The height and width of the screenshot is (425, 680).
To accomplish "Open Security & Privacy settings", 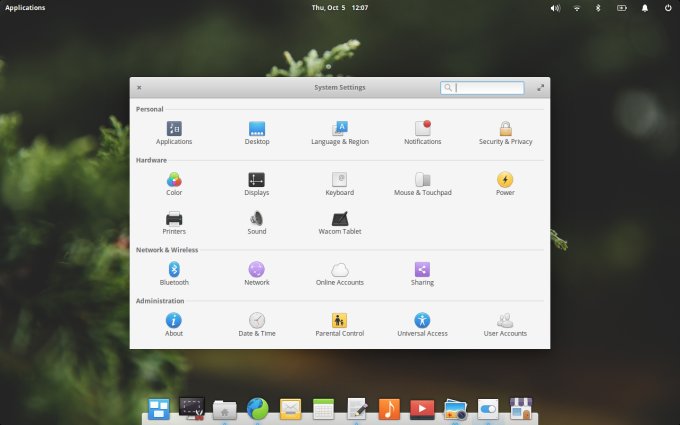I will 505,133.
